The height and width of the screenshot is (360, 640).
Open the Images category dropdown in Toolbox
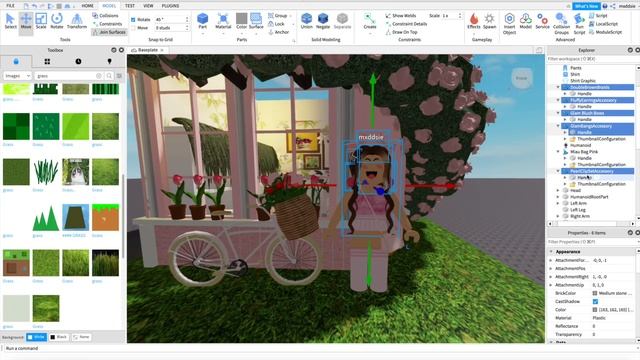[x=17, y=76]
